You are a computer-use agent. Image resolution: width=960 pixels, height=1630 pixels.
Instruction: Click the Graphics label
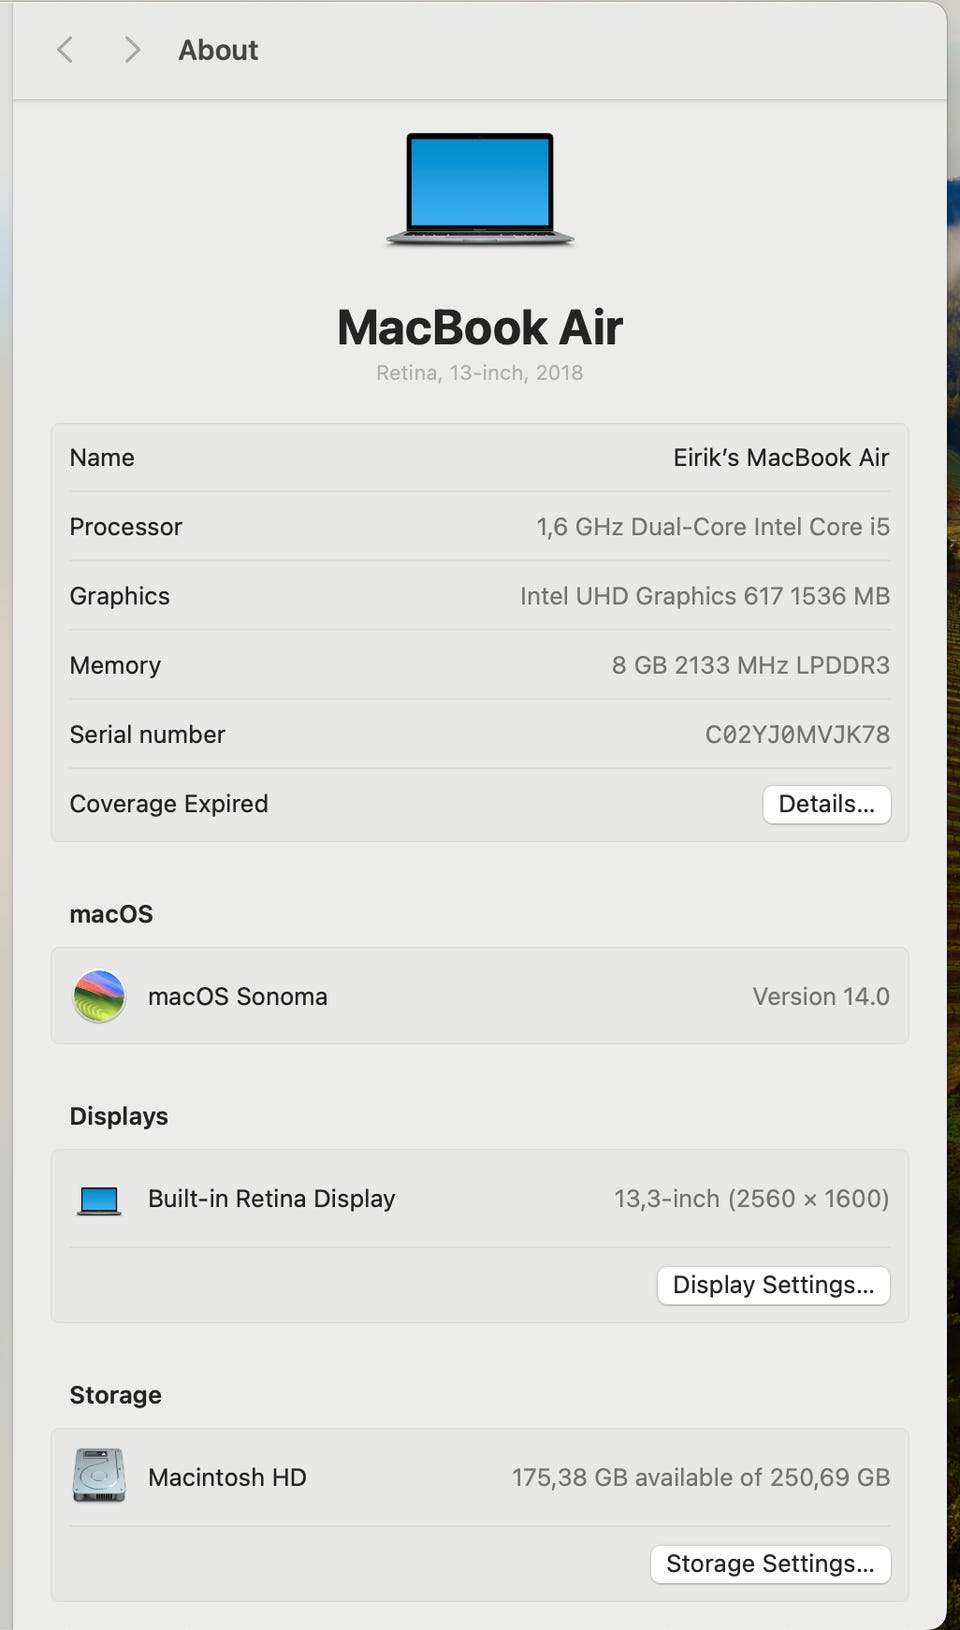[120, 596]
